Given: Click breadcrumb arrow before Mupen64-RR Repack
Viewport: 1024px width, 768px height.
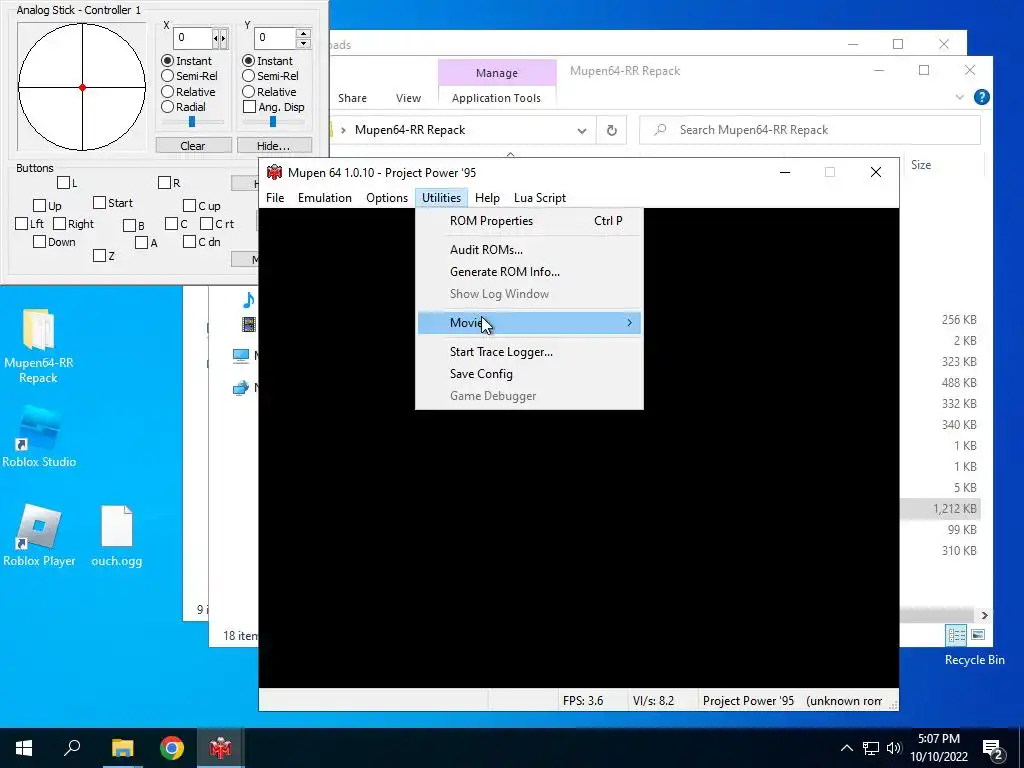Looking at the screenshot, I should 343,130.
